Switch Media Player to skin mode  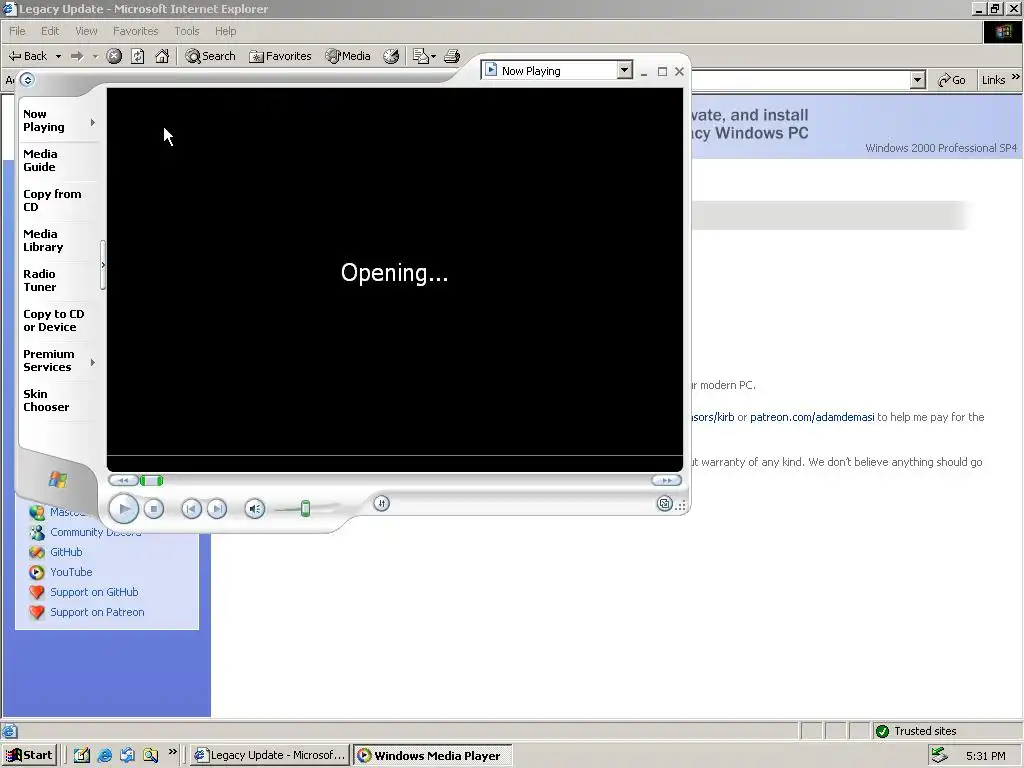[664, 504]
